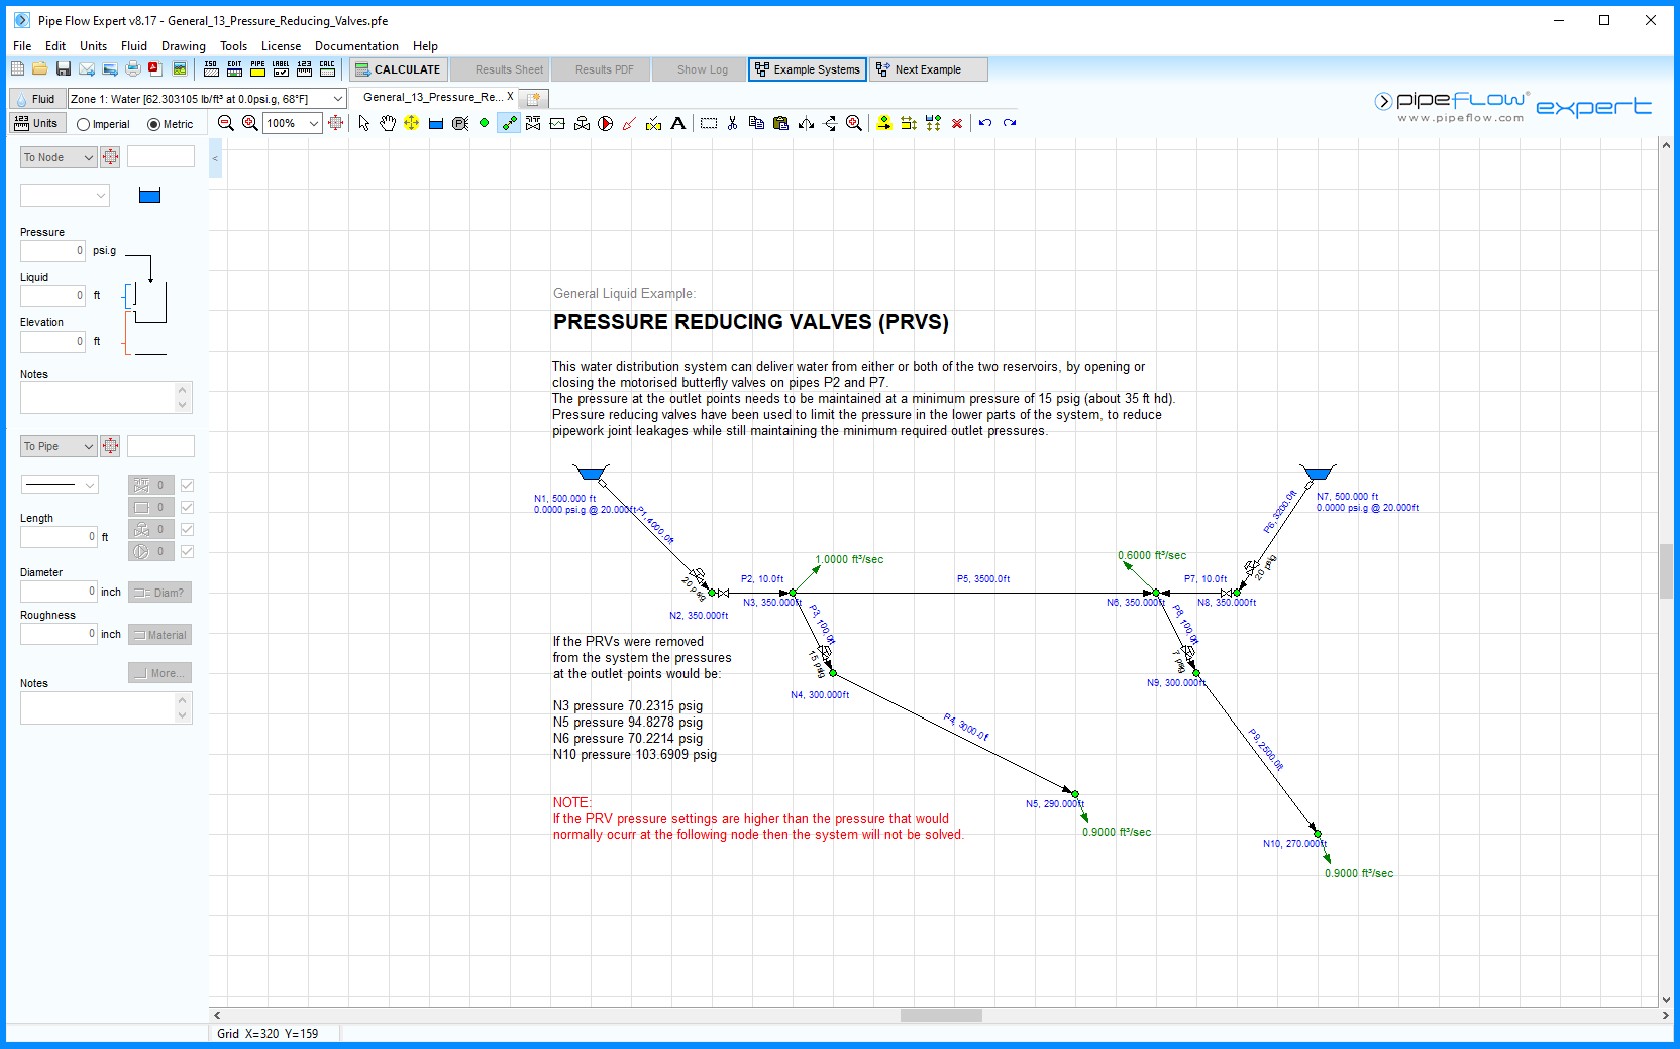The width and height of the screenshot is (1680, 1049).
Task: Choose the blue tank drawing tool
Action: (436, 124)
